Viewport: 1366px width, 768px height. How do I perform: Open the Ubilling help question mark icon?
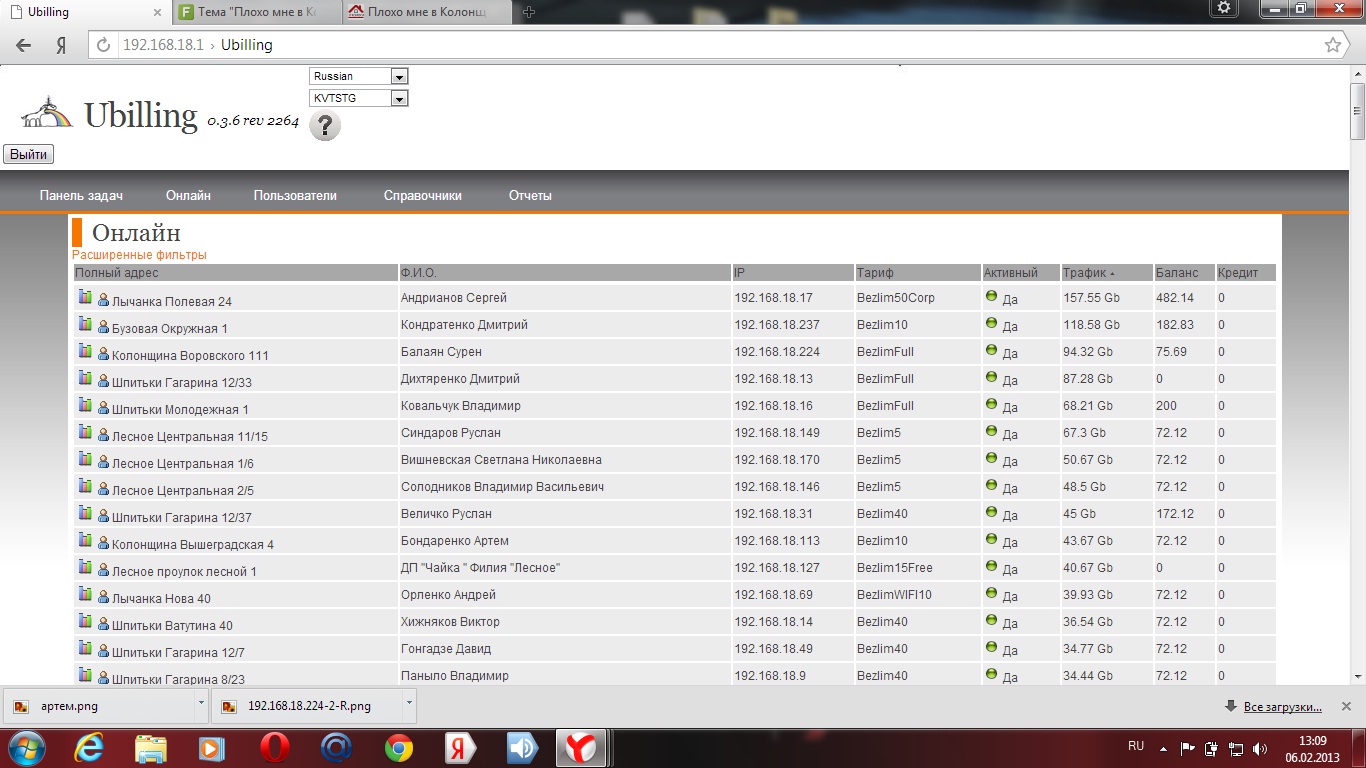[x=325, y=126]
